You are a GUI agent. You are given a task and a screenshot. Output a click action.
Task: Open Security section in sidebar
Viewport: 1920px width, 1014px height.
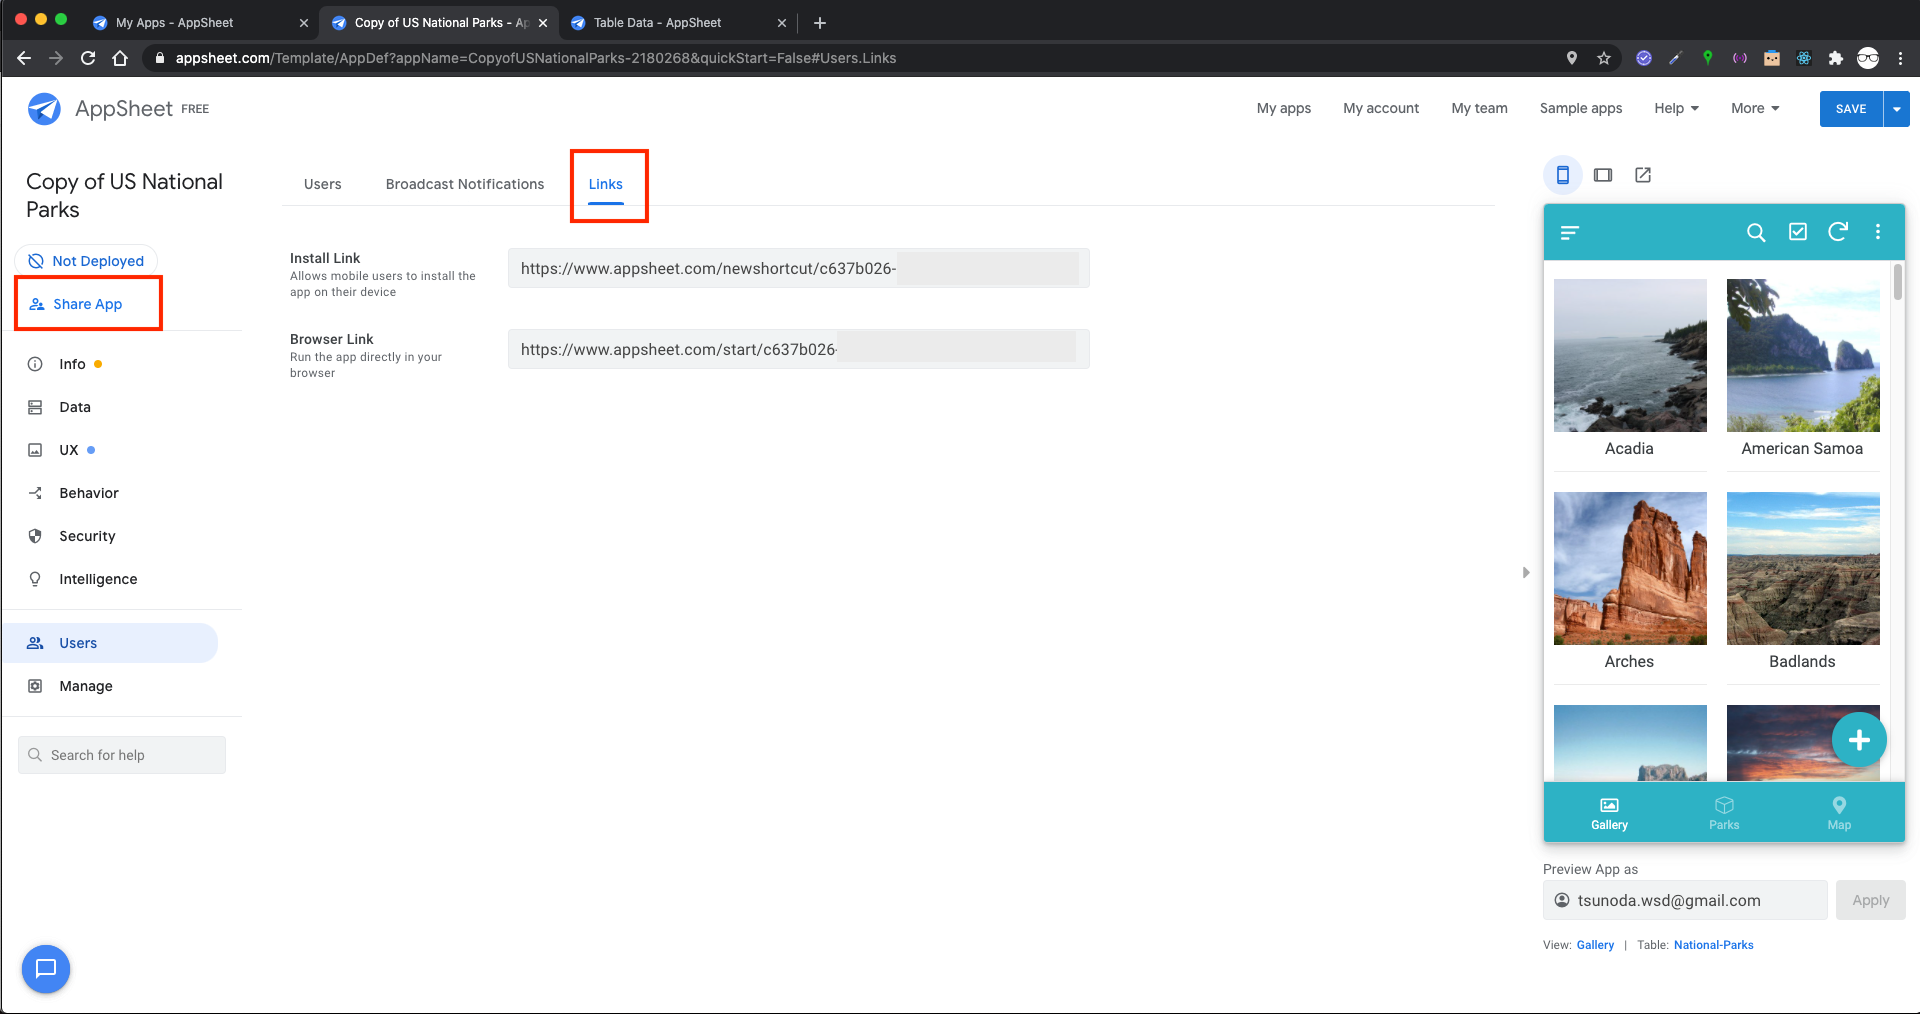tap(87, 536)
